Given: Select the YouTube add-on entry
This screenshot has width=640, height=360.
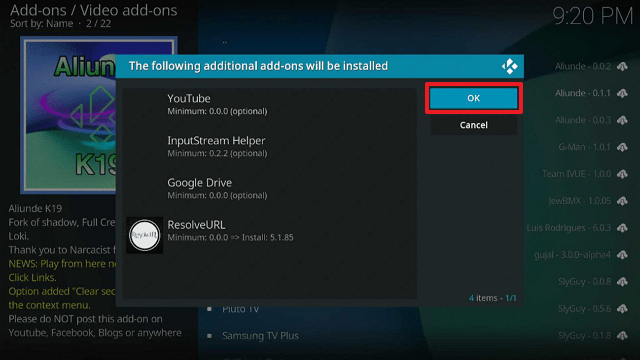Looking at the screenshot, I should 269,104.
